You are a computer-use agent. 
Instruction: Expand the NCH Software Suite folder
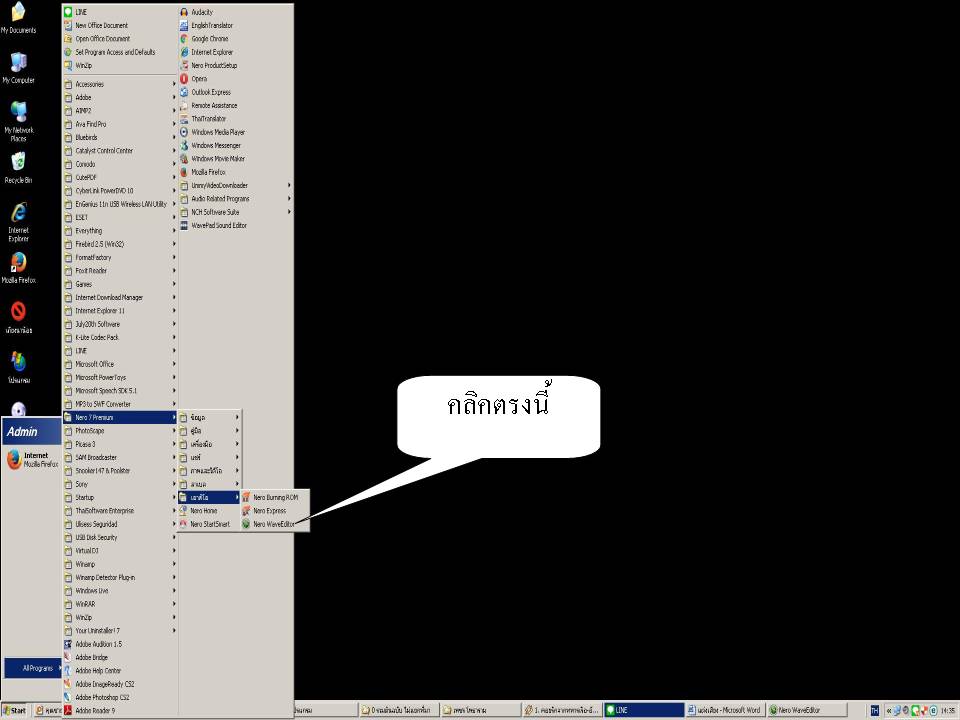pos(236,212)
